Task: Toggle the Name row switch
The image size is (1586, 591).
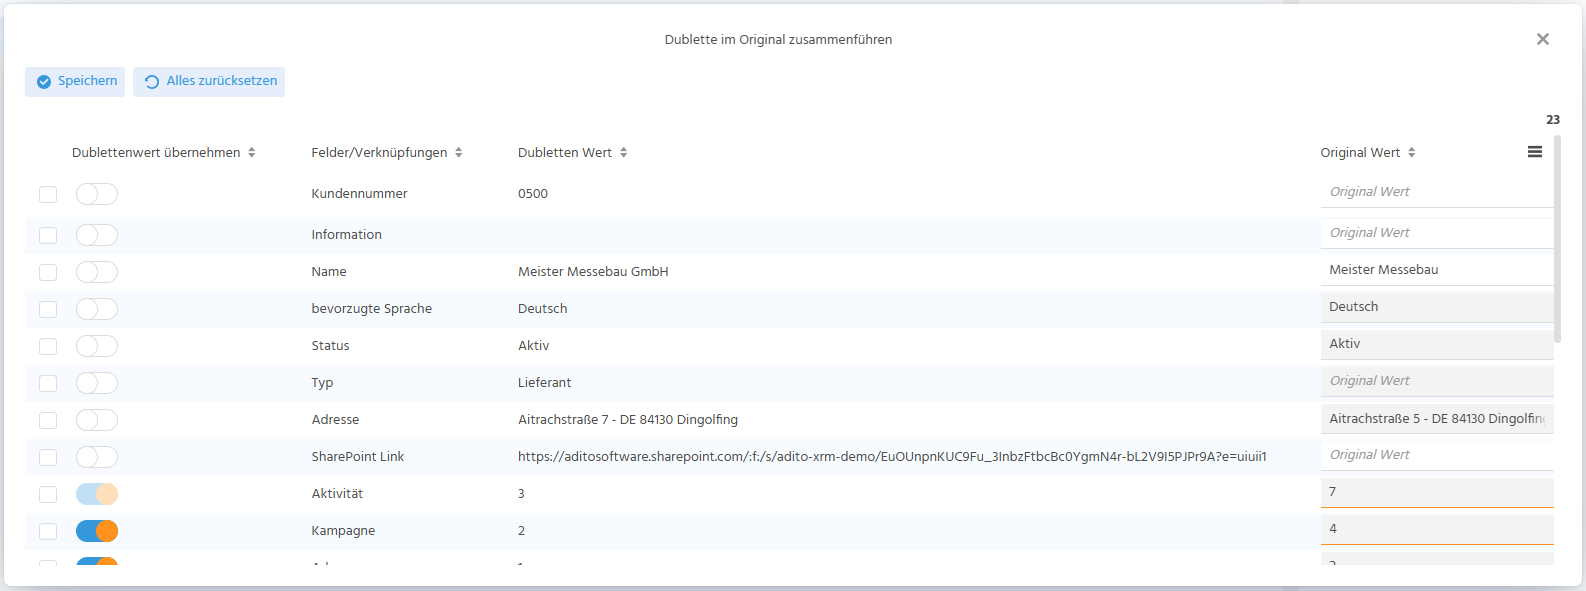Action: click(97, 272)
